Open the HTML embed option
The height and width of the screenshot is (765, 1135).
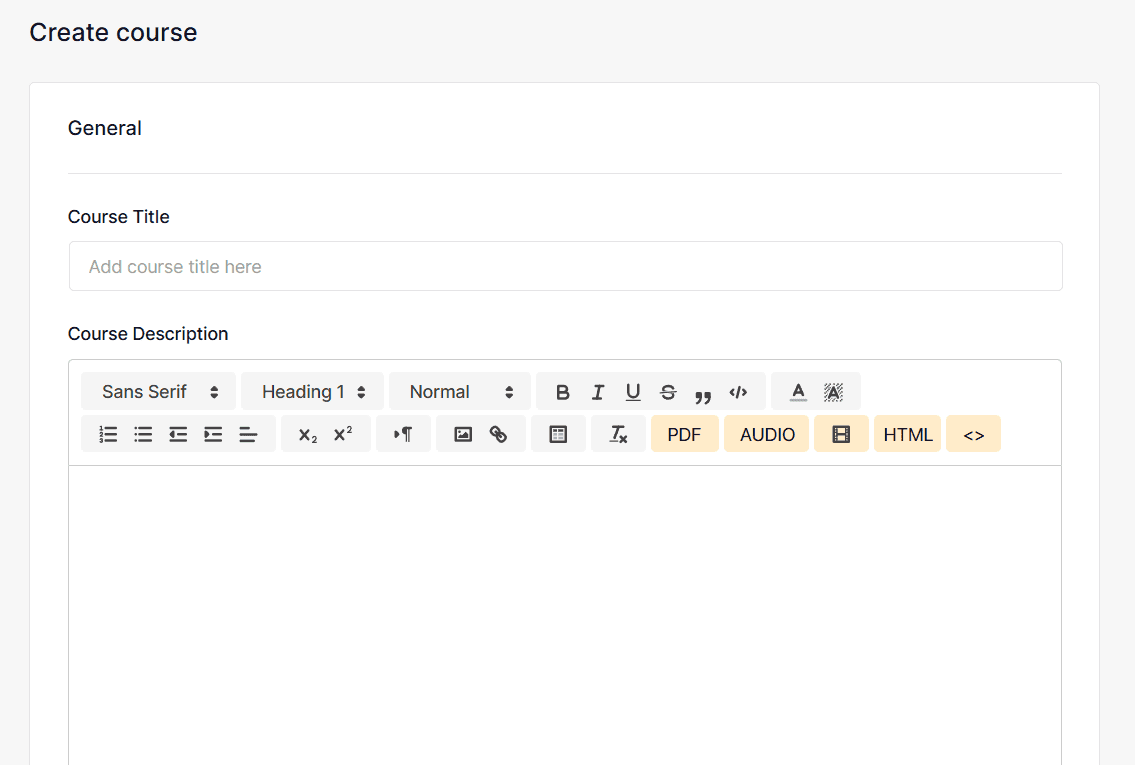point(907,433)
